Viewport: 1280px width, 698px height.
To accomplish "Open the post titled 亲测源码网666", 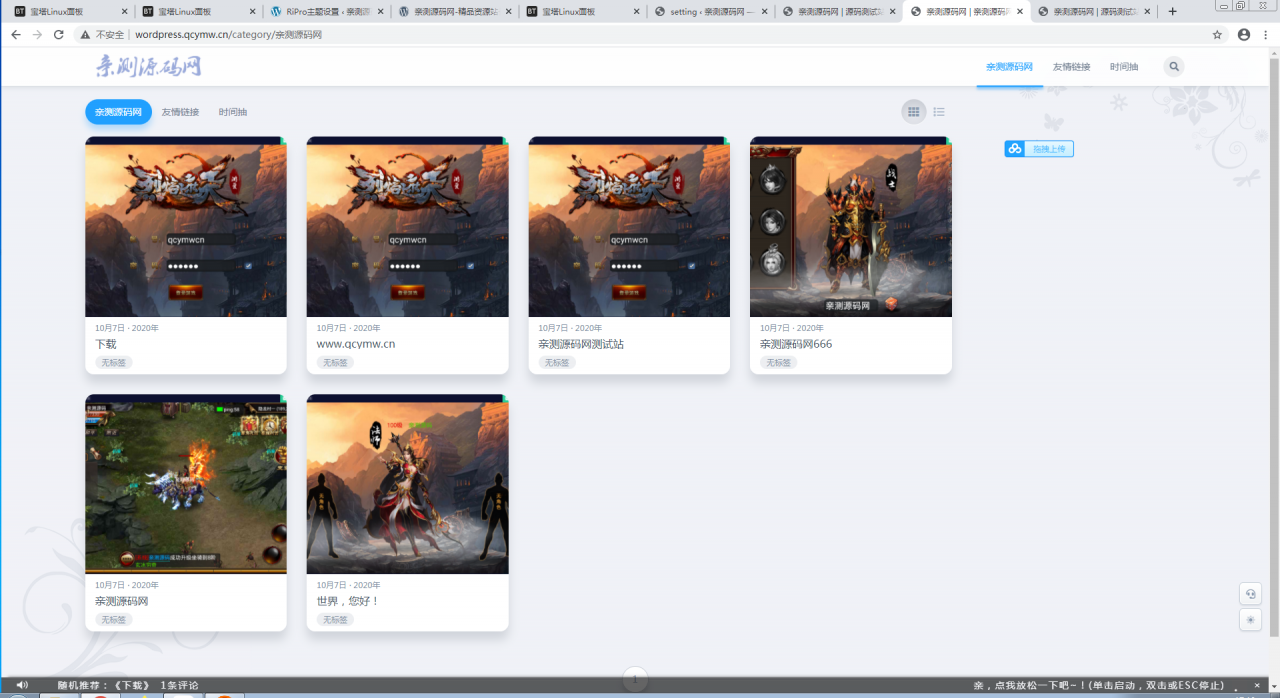I will coord(796,344).
